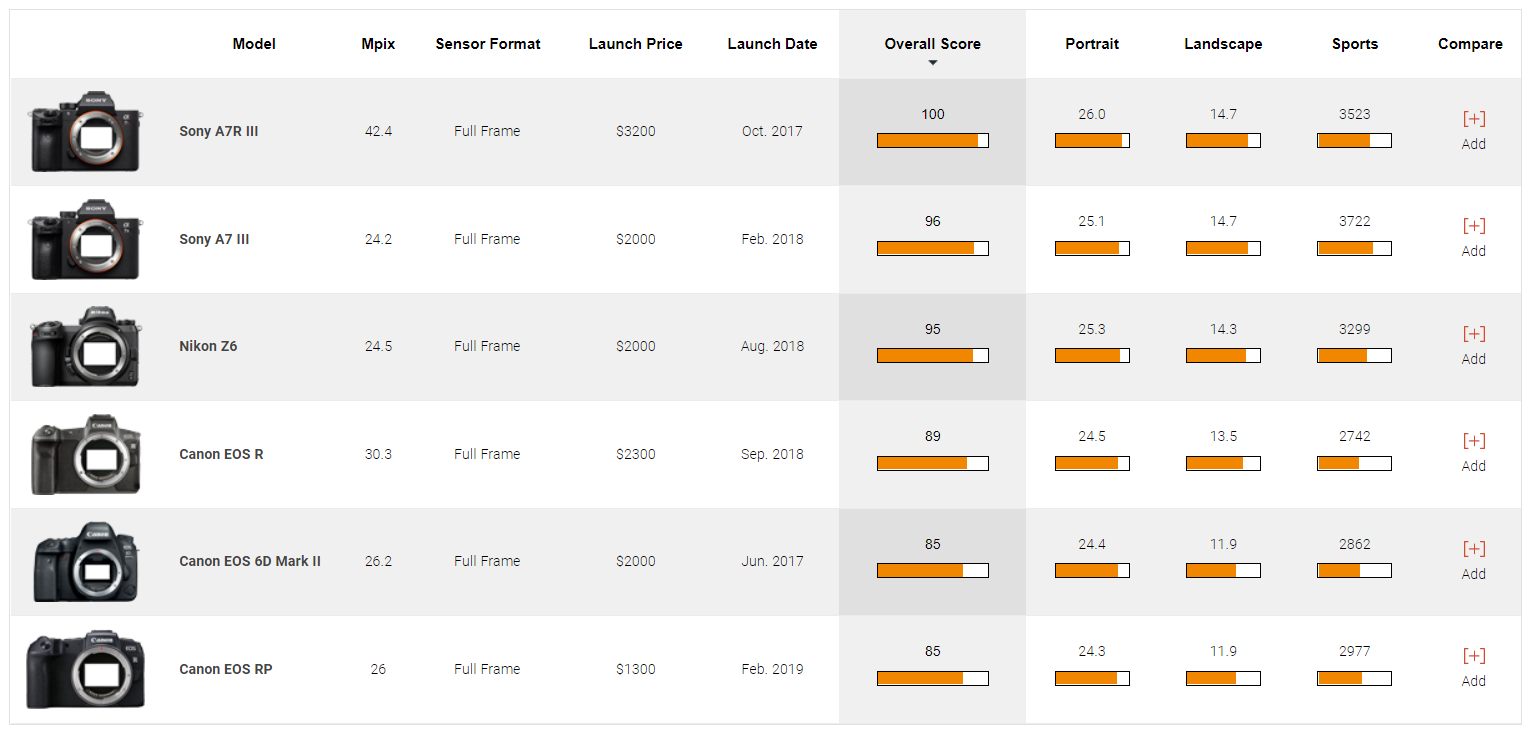
Task: Add Canon EOS RP to compare
Action: tap(1473, 657)
